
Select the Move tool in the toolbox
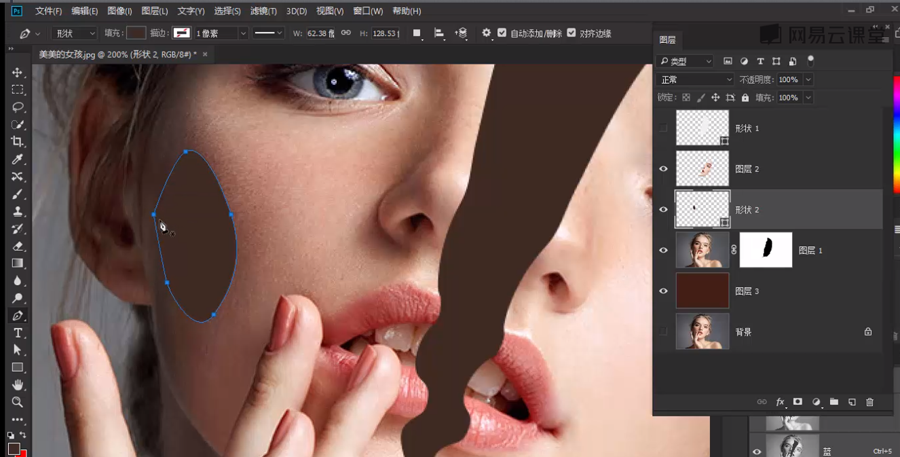[17, 73]
